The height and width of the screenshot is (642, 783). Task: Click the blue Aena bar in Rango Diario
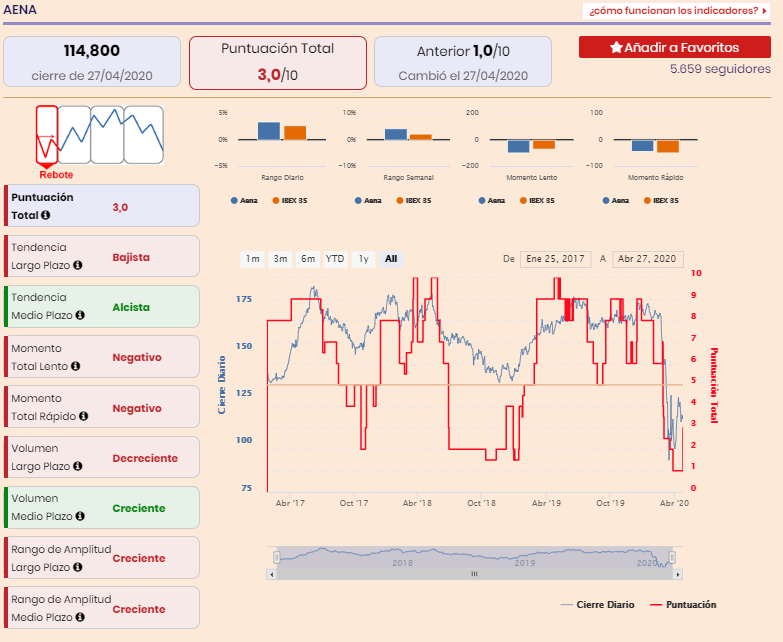pyautogui.click(x=269, y=131)
